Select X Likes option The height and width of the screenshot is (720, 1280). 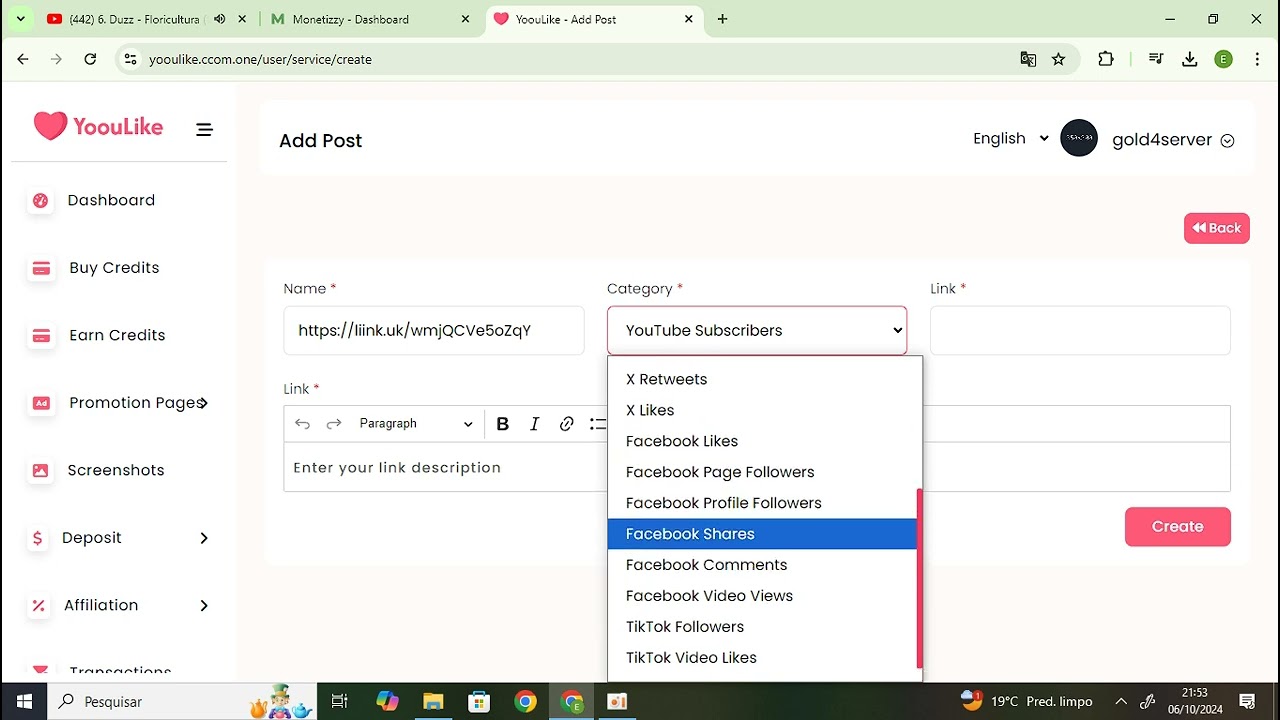(762, 410)
